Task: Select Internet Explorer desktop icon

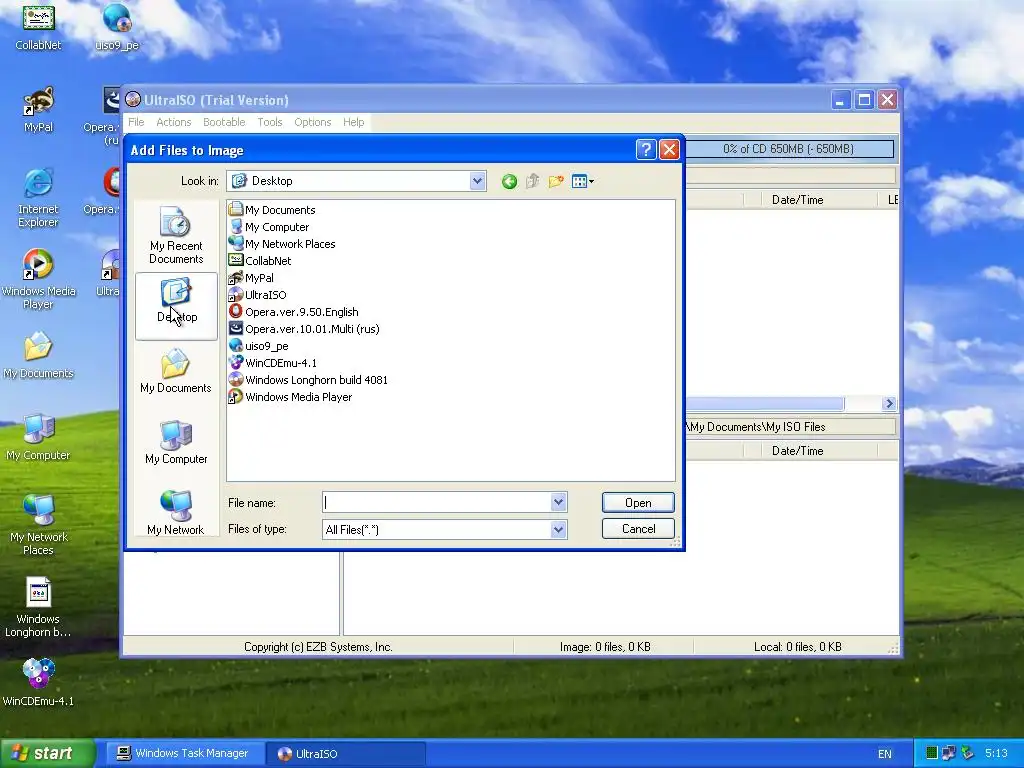Action: click(38, 198)
